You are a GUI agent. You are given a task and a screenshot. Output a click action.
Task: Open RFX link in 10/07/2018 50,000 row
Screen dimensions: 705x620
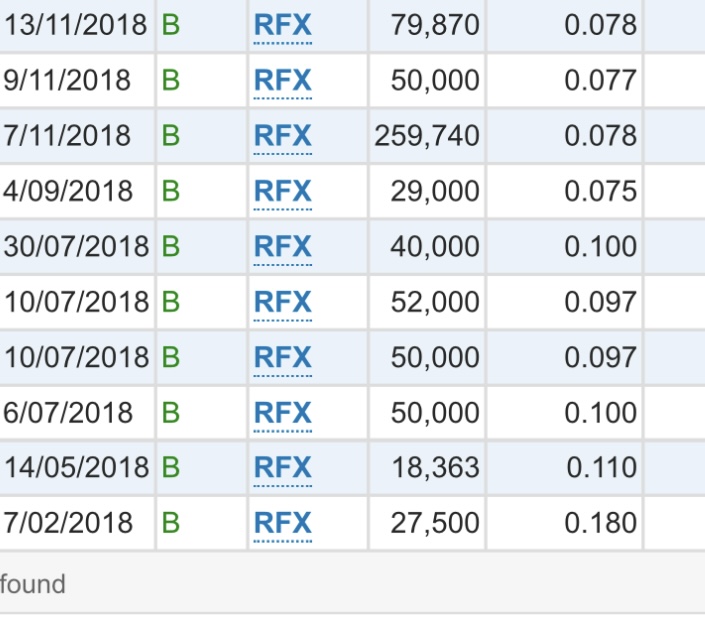283,357
